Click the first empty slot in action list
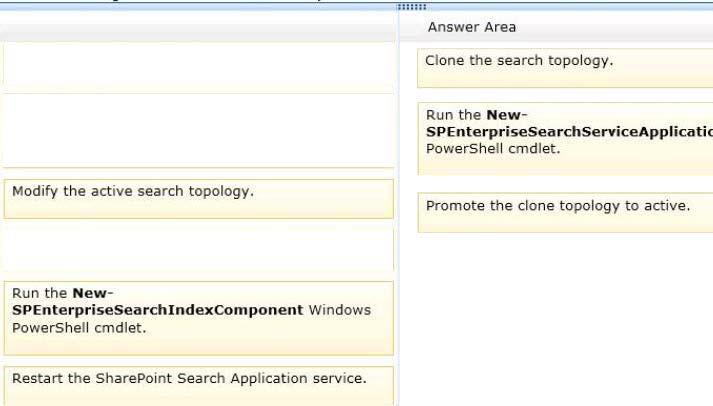 click(199, 68)
